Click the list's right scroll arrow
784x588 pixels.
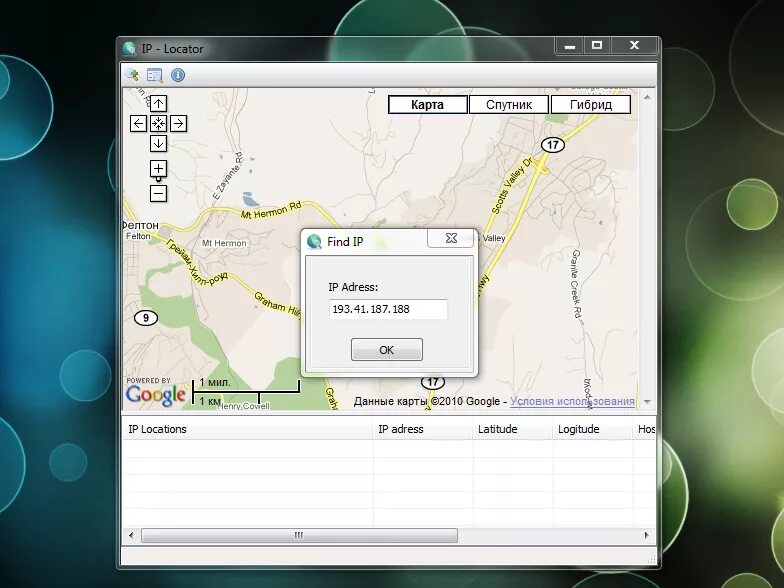[x=646, y=535]
